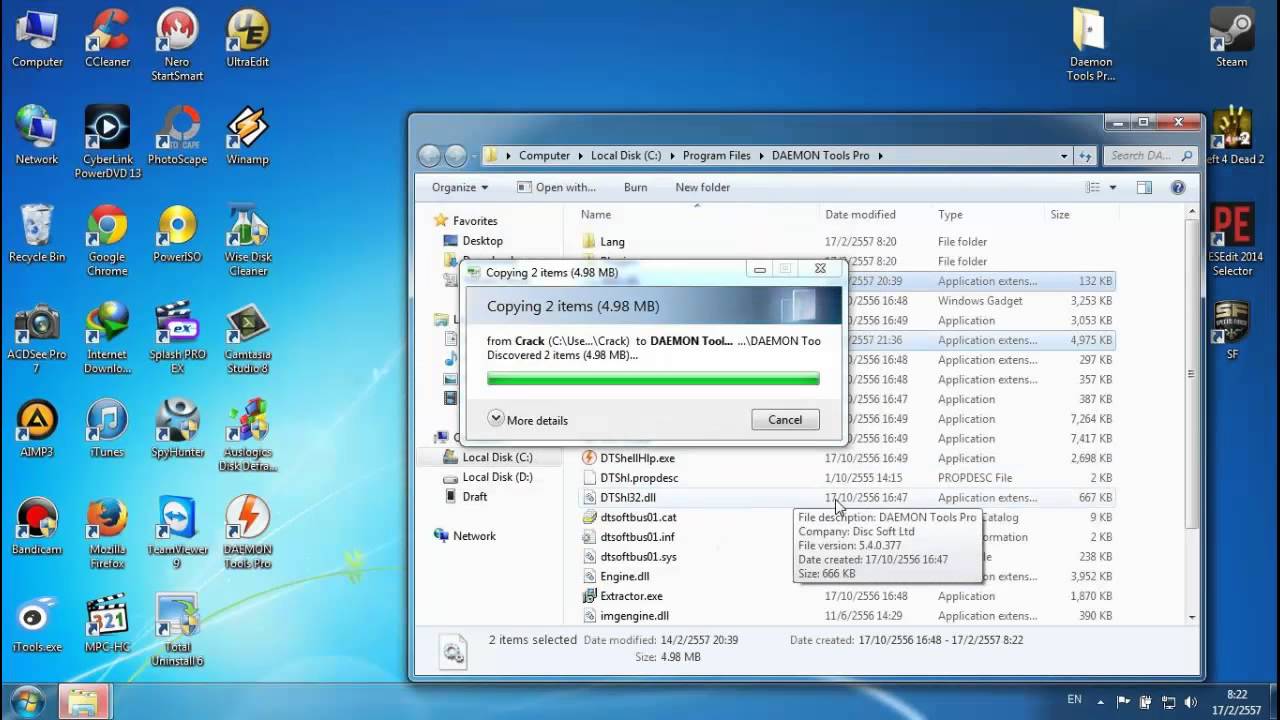The height and width of the screenshot is (720, 1280).
Task: Open the Recycle Bin icon
Action: pos(37,233)
